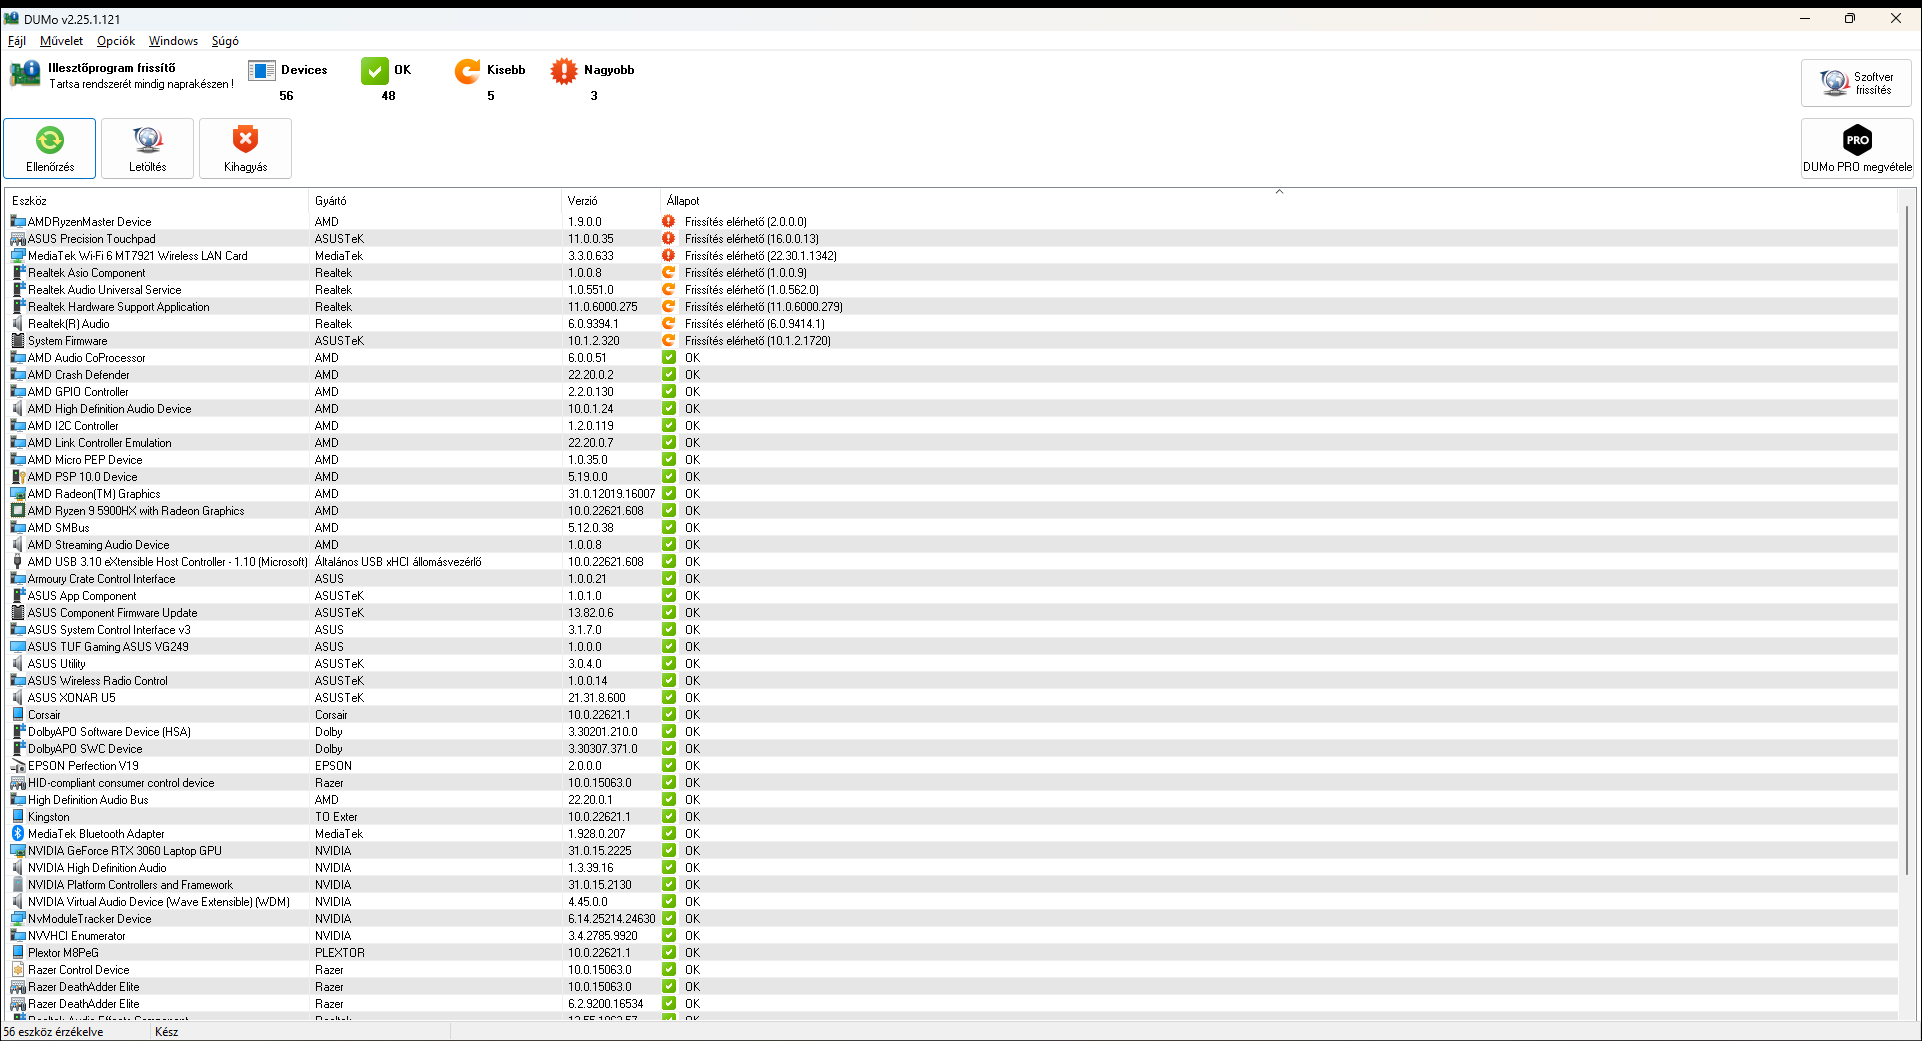Click version 31.0.12019.16007 cell
The height and width of the screenshot is (1041, 1922).
point(612,494)
